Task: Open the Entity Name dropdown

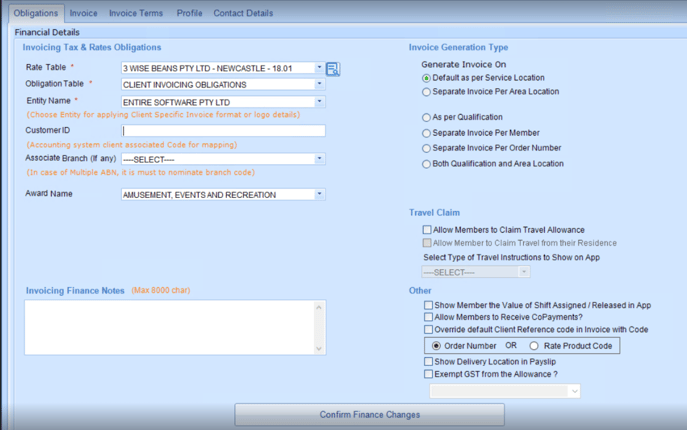Action: tap(319, 102)
